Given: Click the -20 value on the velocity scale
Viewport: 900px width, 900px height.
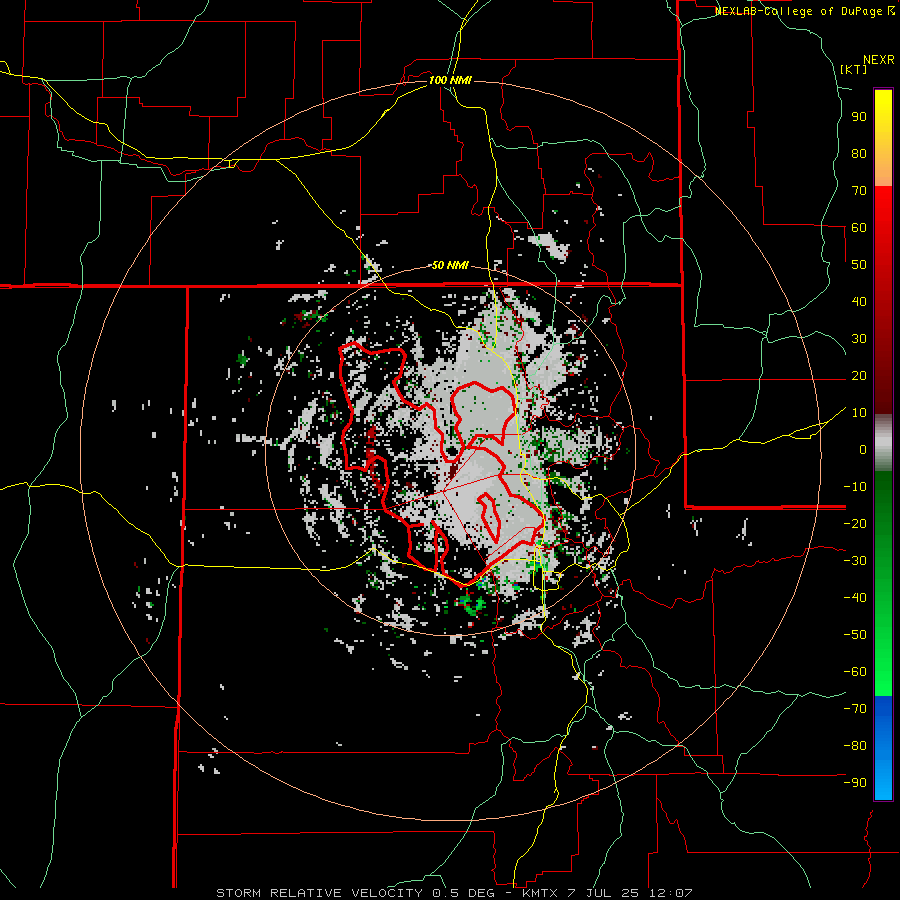Looking at the screenshot, I should coord(855,524).
